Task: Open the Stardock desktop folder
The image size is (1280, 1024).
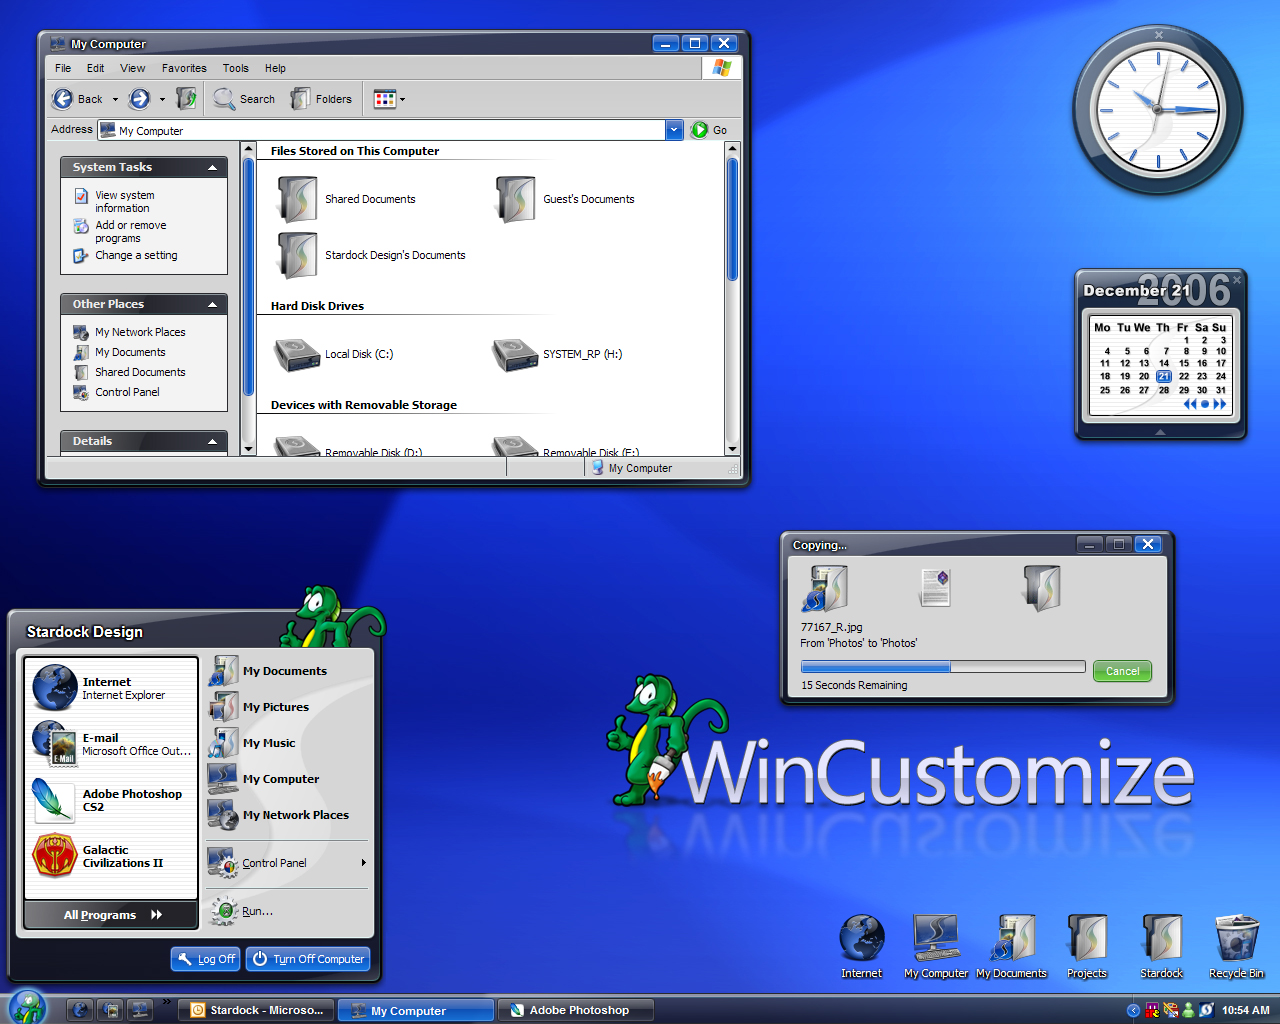Action: point(1162,946)
